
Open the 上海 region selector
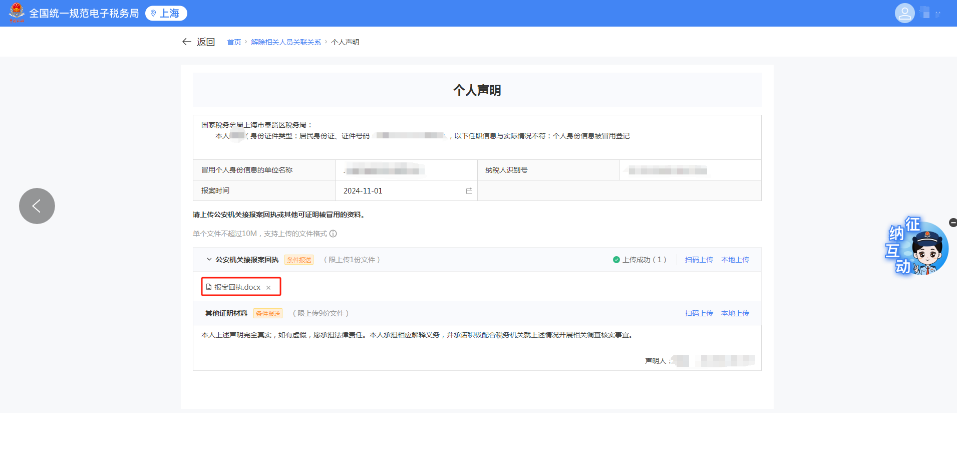[x=166, y=13]
